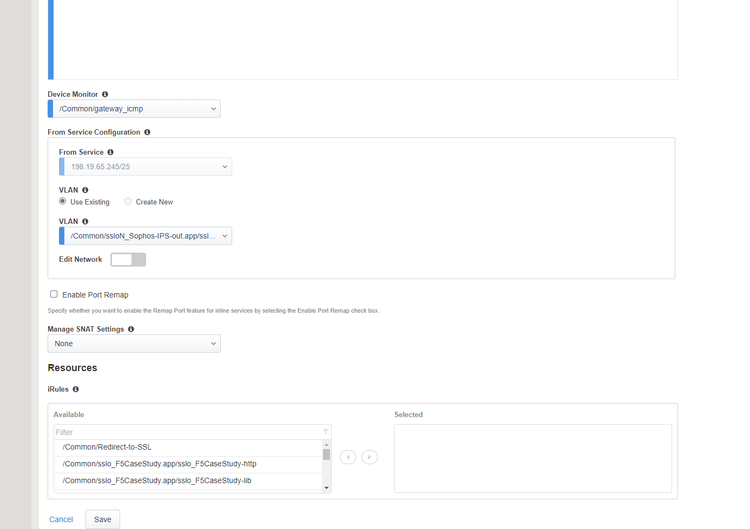Open the Manage SNAT Settings dropdown
Screen dimensions: 750x529
[x=134, y=343]
